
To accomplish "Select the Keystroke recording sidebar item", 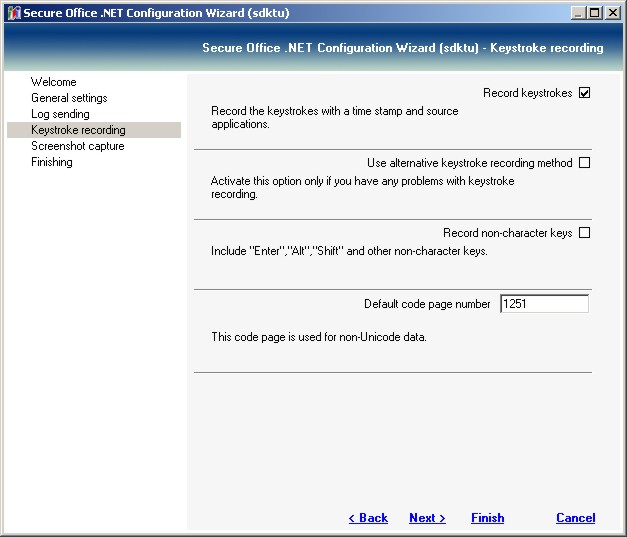I will 78,130.
